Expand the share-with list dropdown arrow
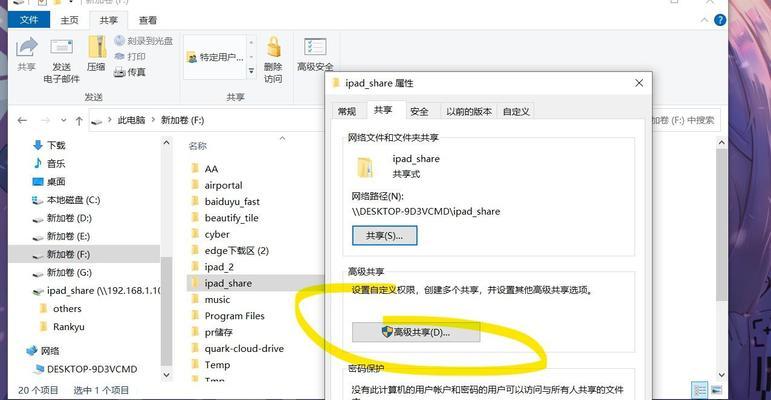771x400 pixels. pyautogui.click(x=251, y=71)
